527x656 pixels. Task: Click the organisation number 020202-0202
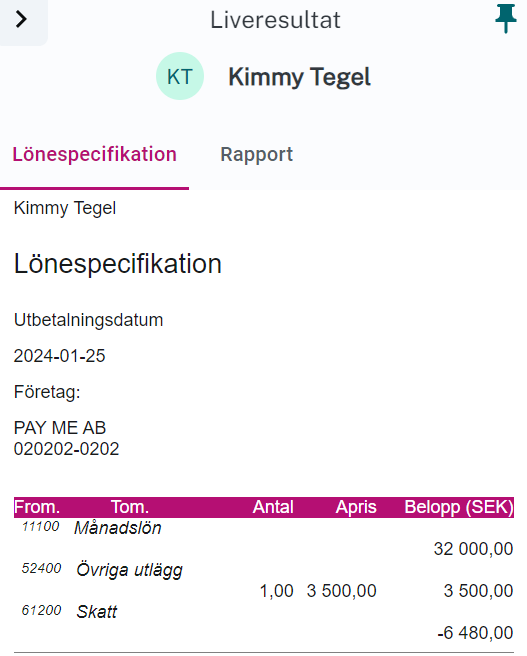tap(67, 449)
